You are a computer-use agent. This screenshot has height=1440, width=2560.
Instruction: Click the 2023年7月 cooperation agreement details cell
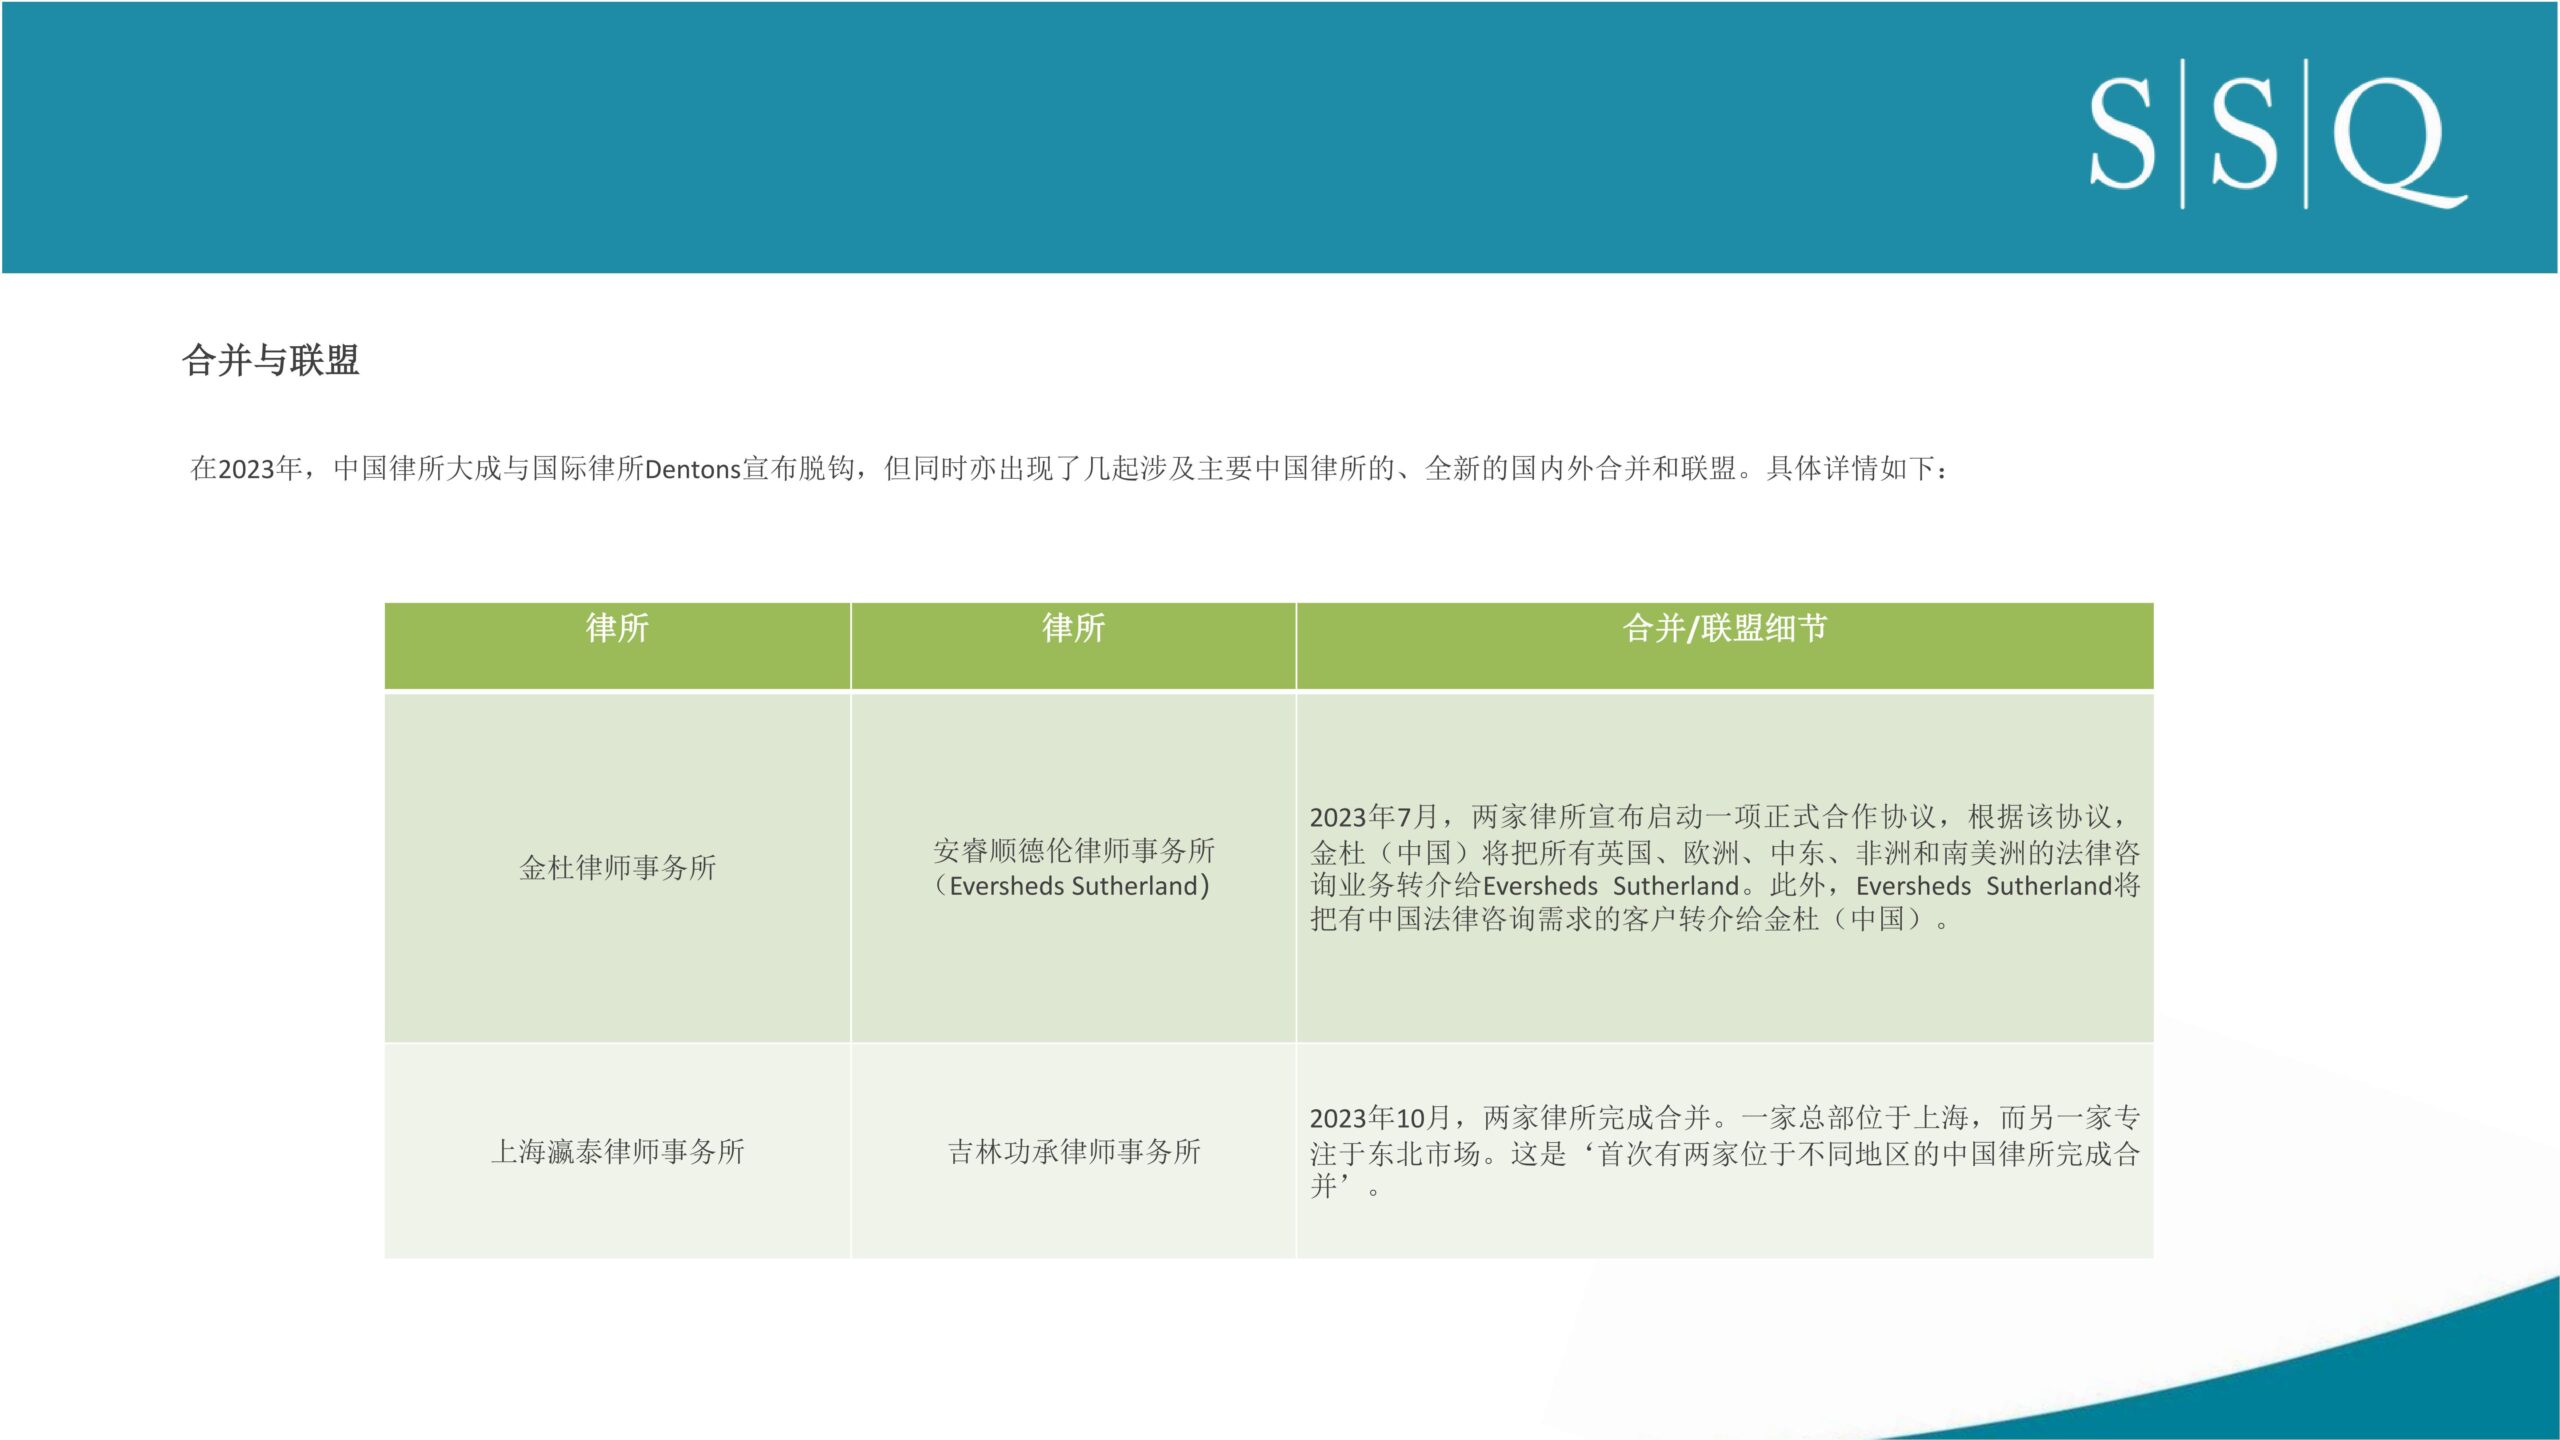click(1725, 867)
